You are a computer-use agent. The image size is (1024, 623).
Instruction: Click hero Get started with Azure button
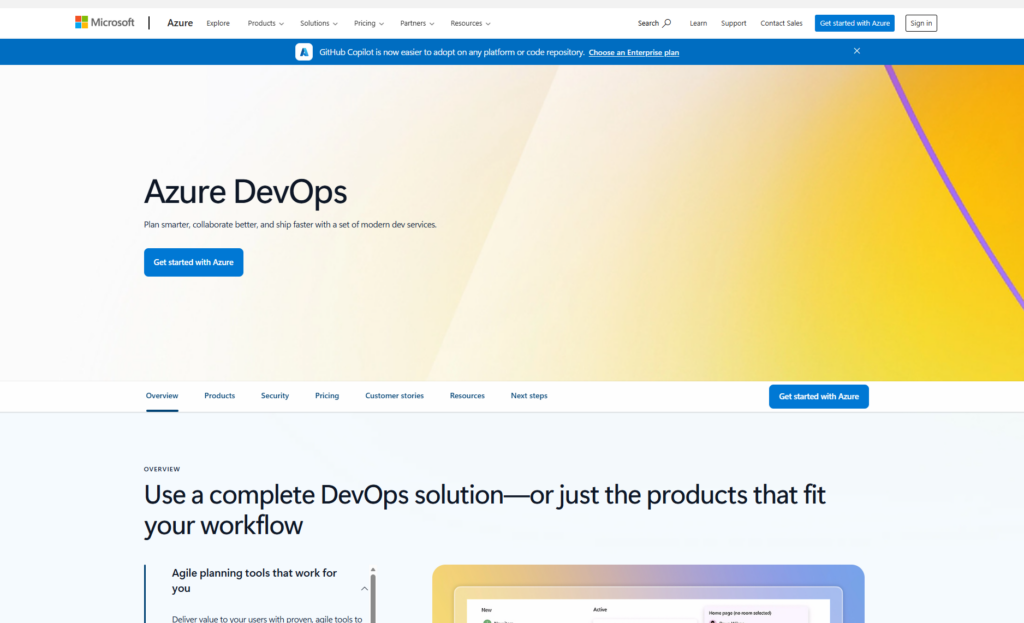193,262
